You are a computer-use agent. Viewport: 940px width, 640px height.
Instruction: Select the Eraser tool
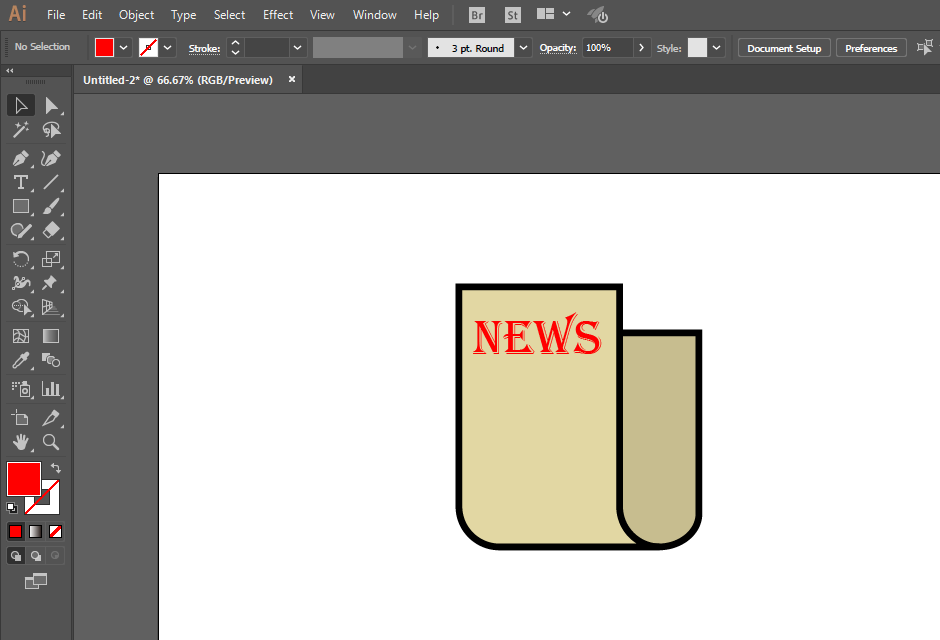(x=52, y=230)
